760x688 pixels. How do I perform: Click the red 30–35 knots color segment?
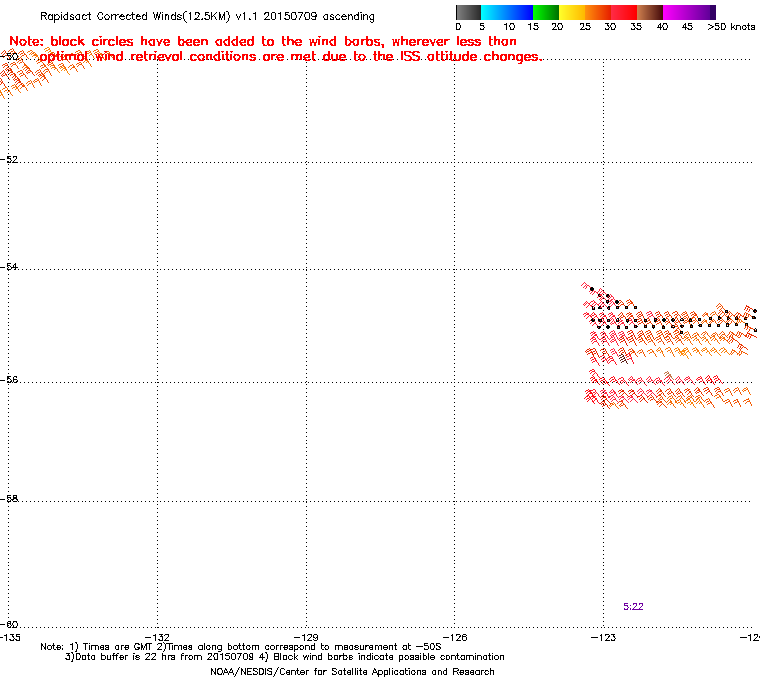(x=624, y=12)
